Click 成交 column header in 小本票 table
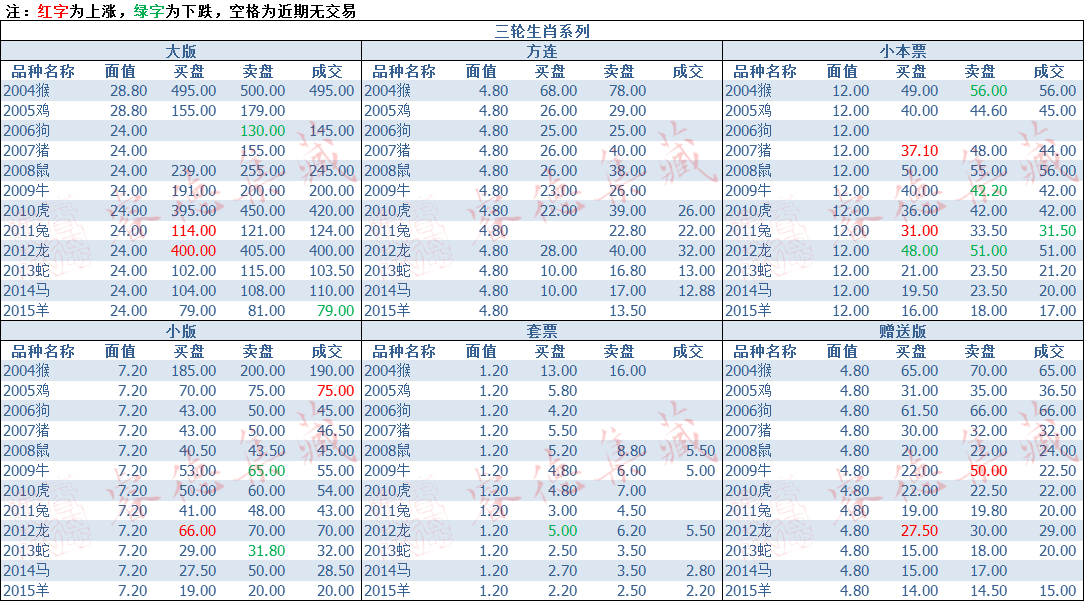The height and width of the screenshot is (601, 1084). [x=1049, y=71]
